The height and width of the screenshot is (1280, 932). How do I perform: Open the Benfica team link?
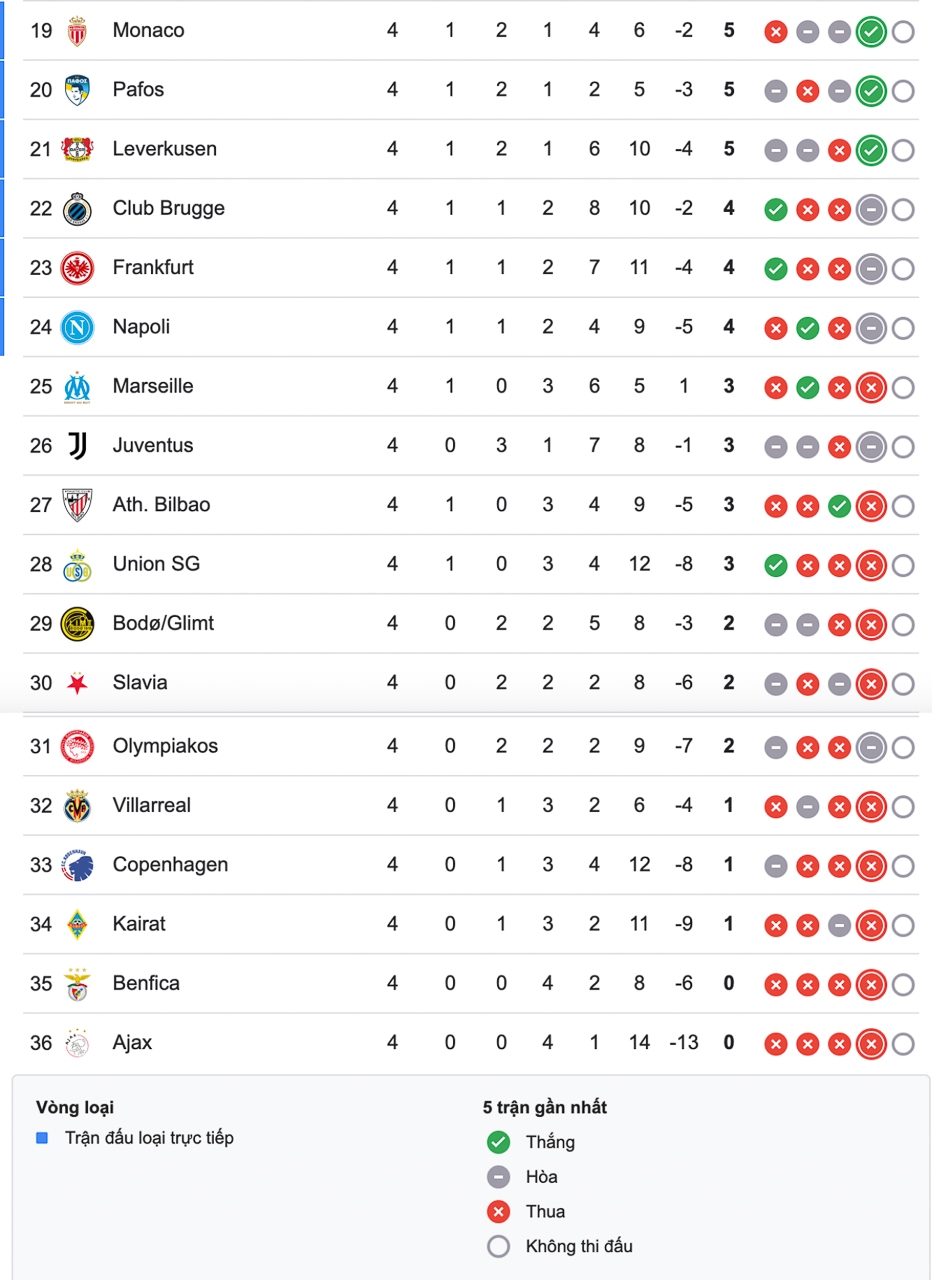click(x=146, y=983)
